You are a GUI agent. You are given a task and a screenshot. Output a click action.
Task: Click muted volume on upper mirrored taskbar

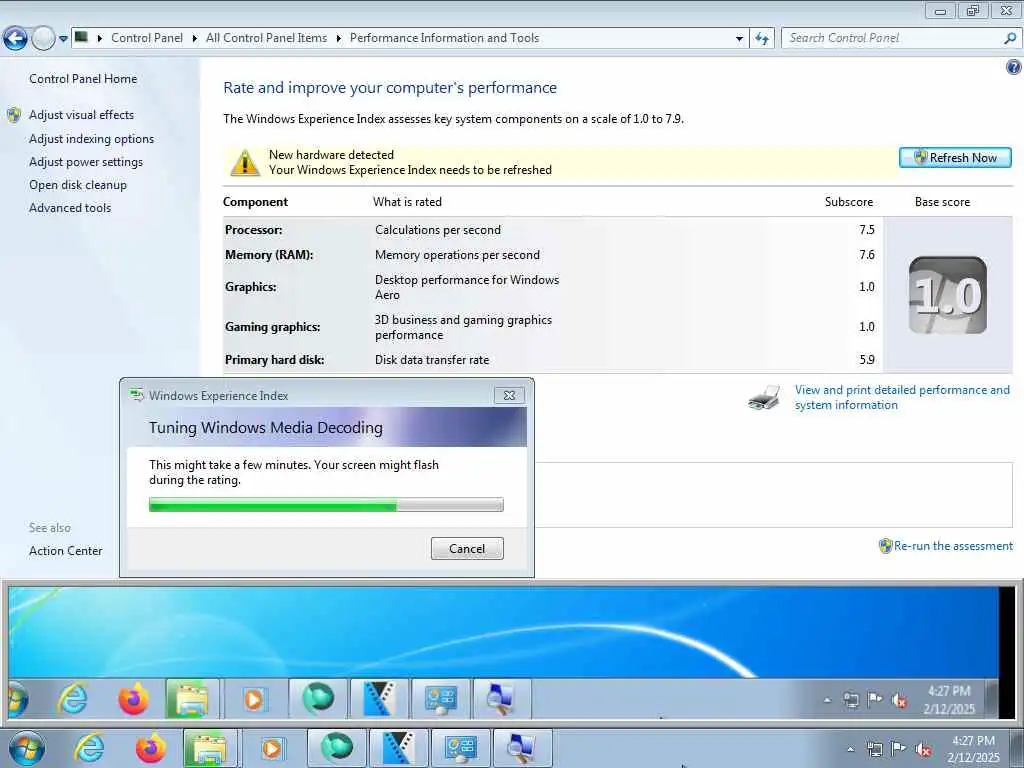pos(899,701)
